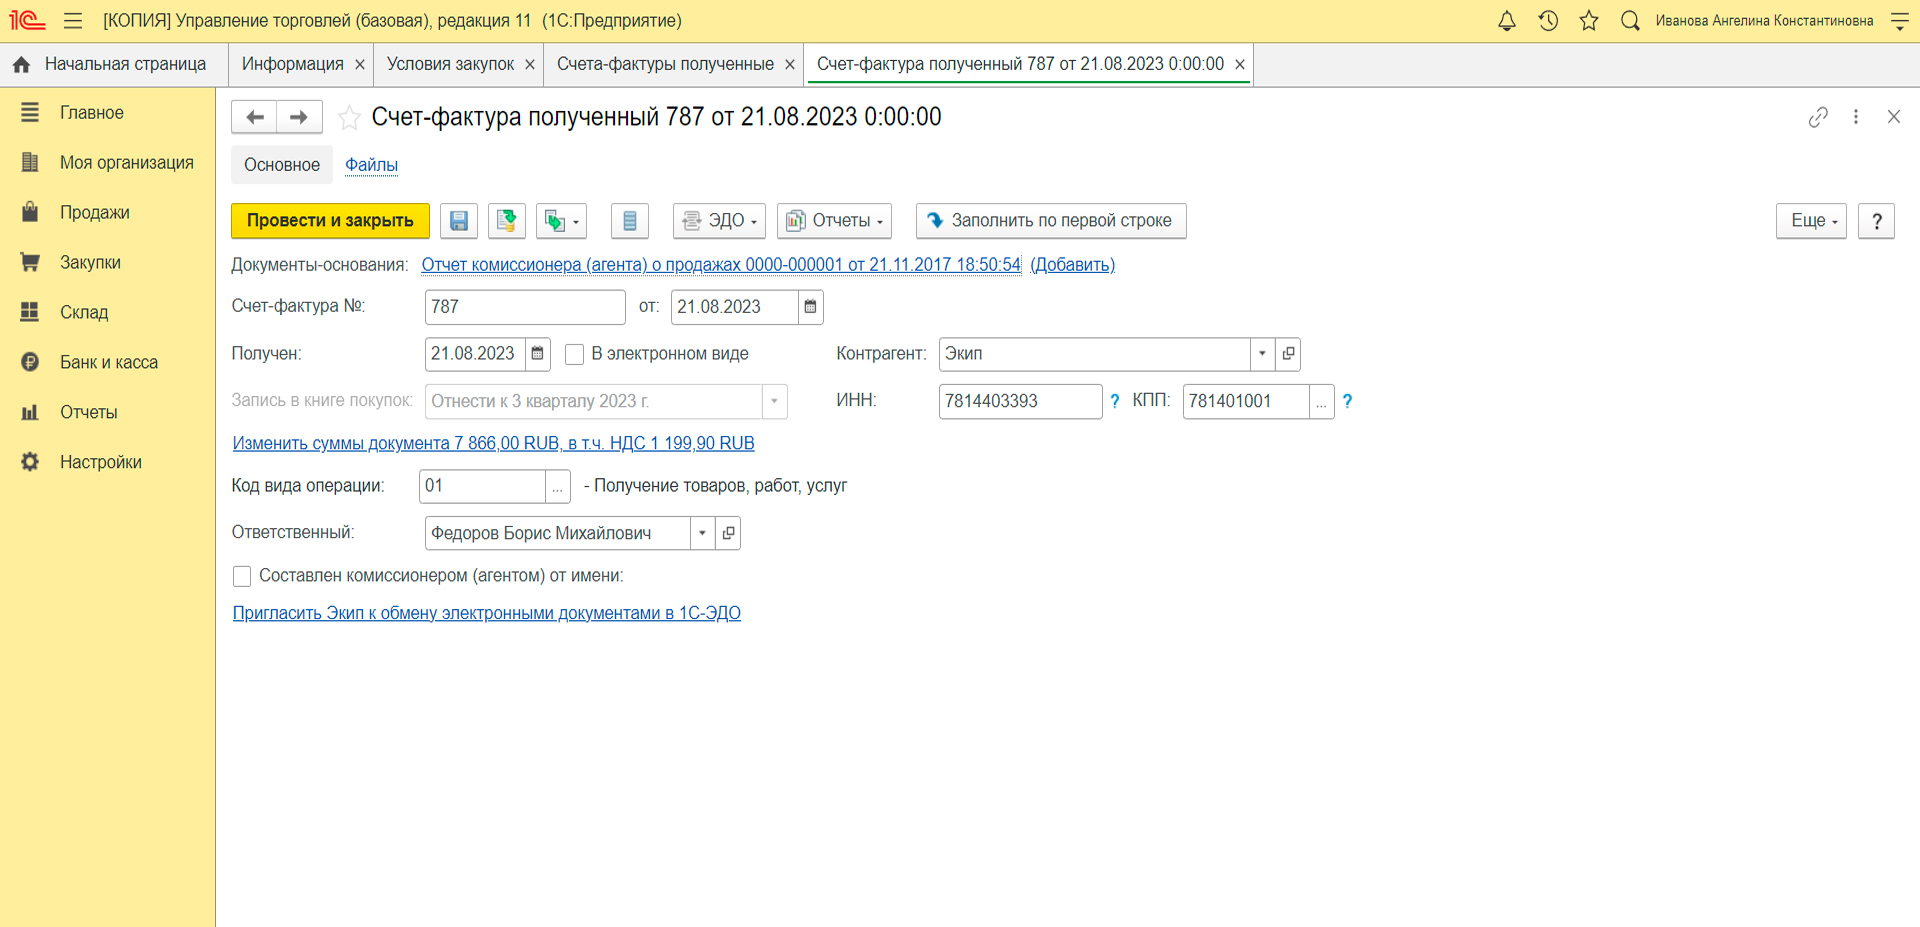
Task: Open Склад section in sidebar
Action: click(107, 313)
